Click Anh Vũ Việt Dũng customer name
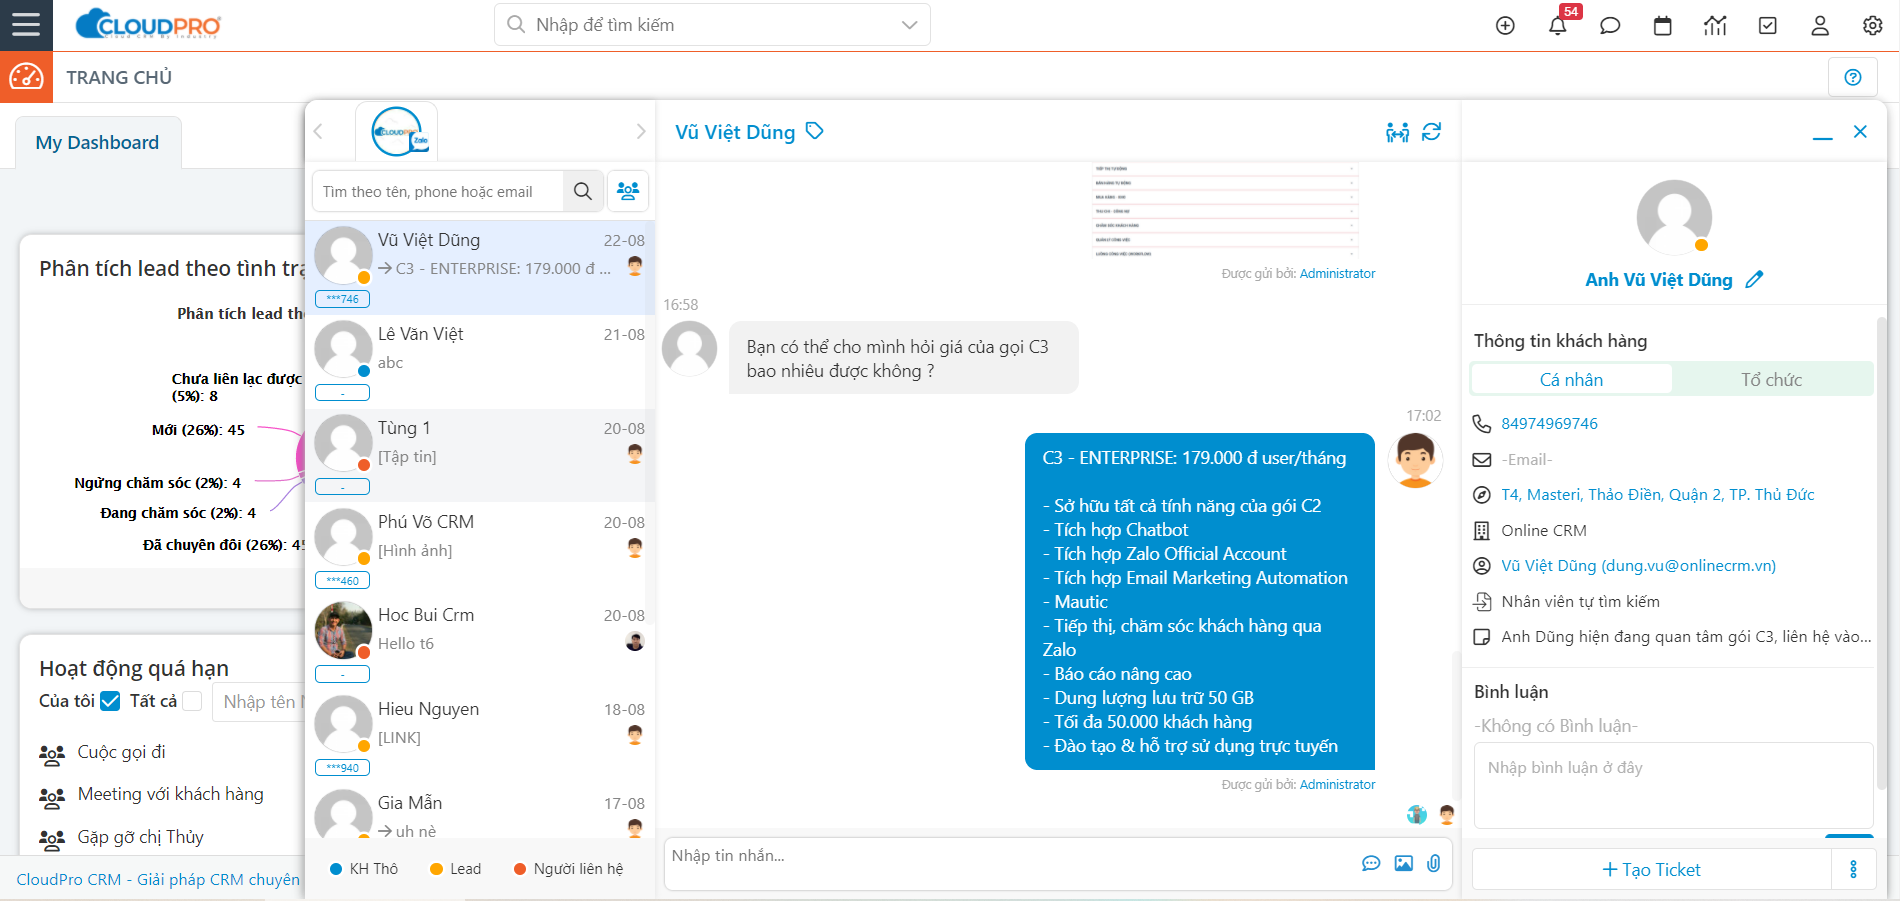Screen dimensions: 1900x901 click(x=1658, y=280)
